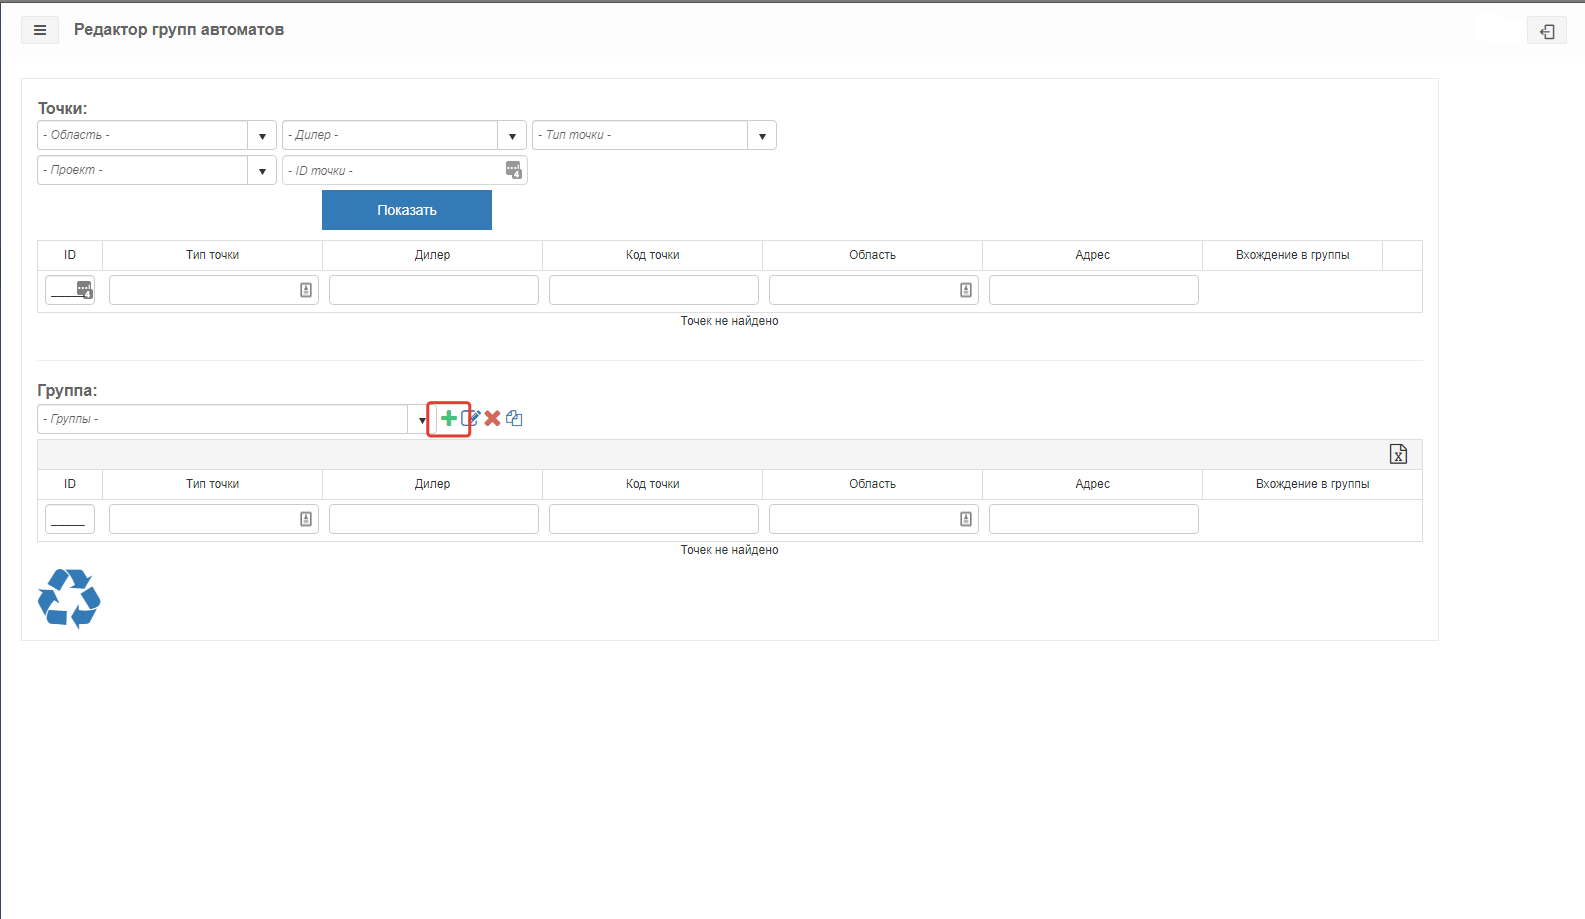Export group table to Excel icon
The image size is (1585, 919).
(1398, 454)
